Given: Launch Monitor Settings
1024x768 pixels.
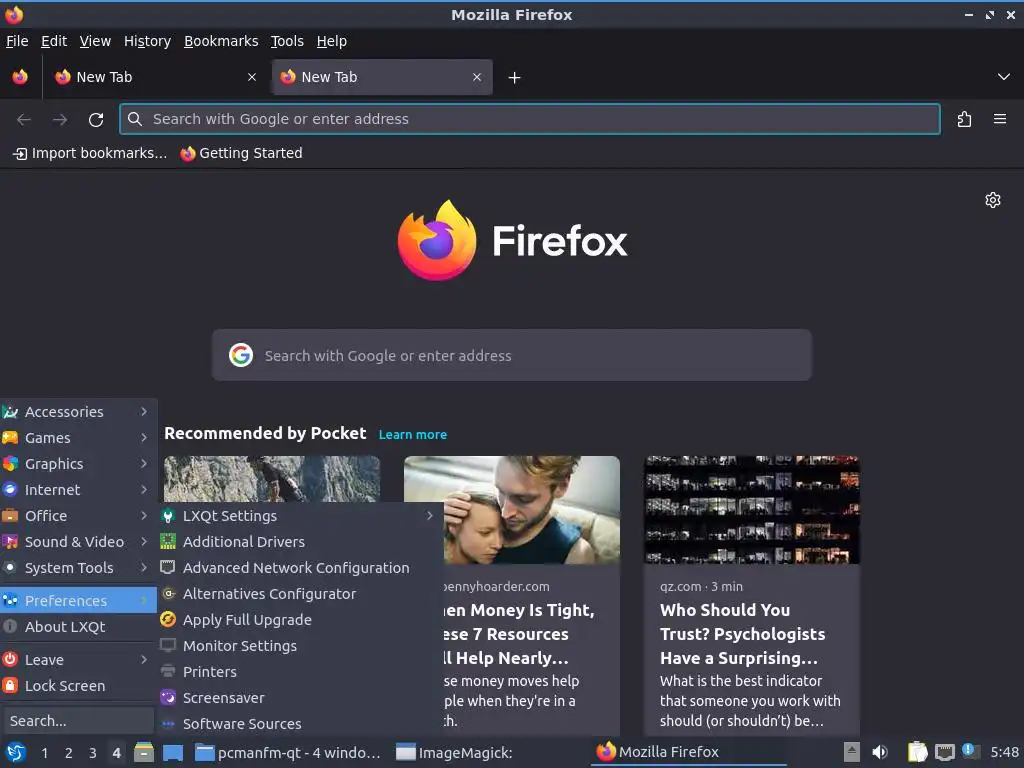Looking at the screenshot, I should 300,645.
